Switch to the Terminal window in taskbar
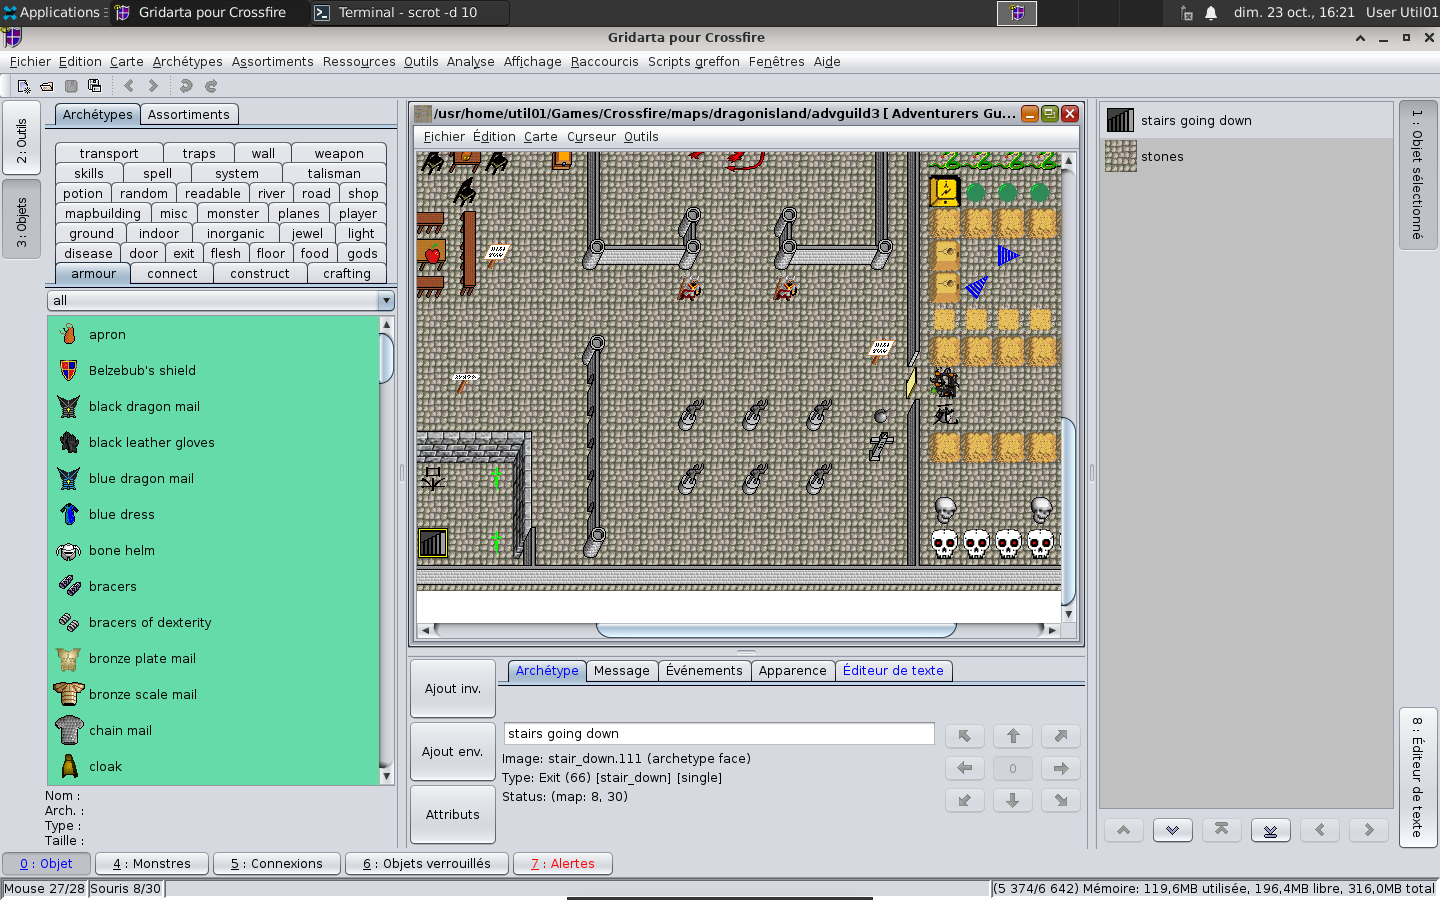 [408, 13]
